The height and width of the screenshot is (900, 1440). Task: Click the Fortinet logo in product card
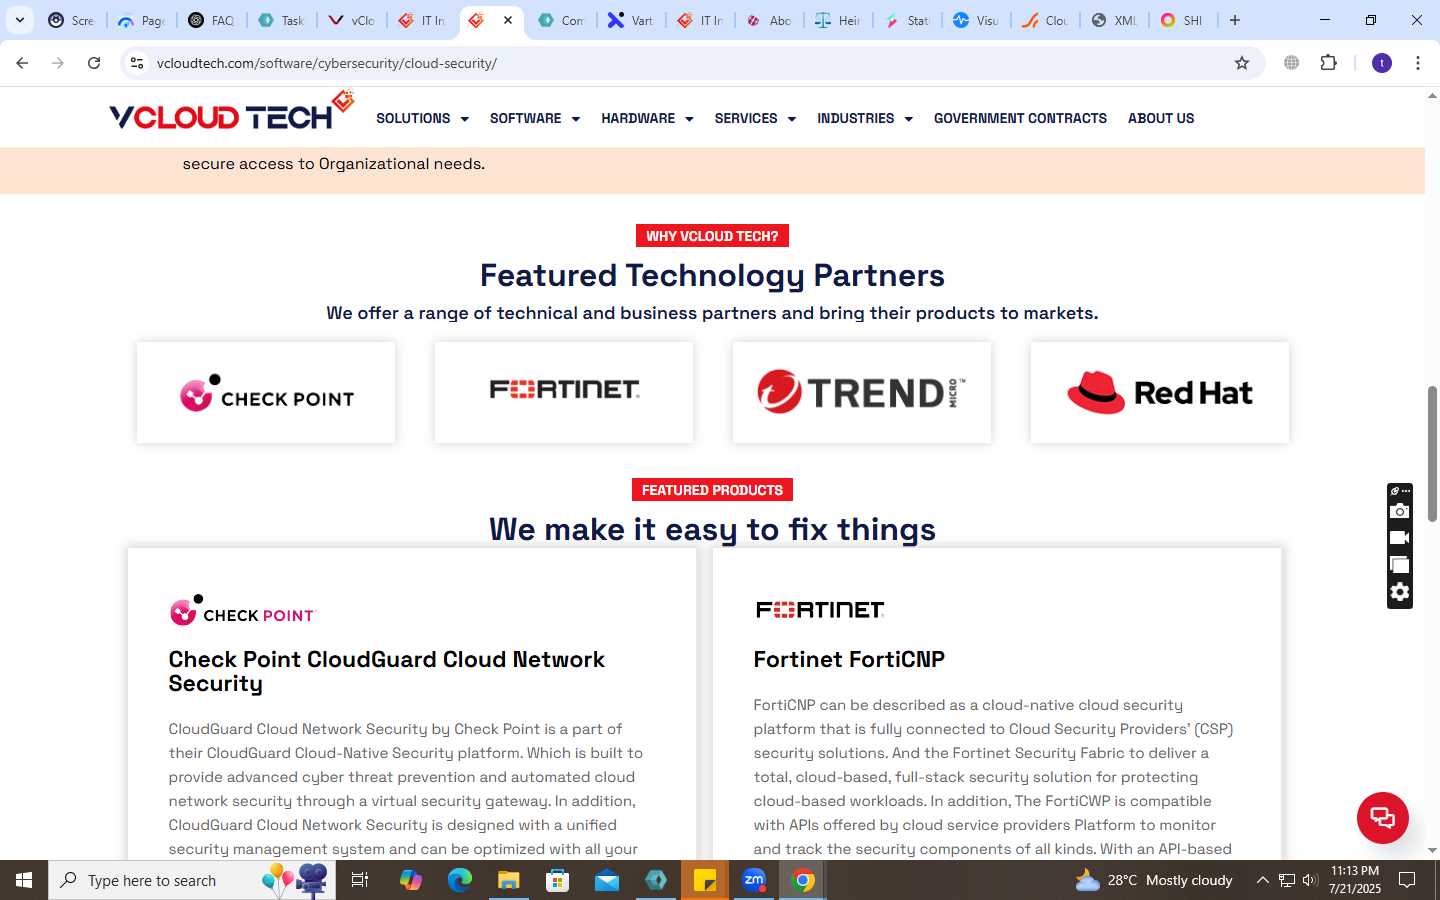point(820,609)
